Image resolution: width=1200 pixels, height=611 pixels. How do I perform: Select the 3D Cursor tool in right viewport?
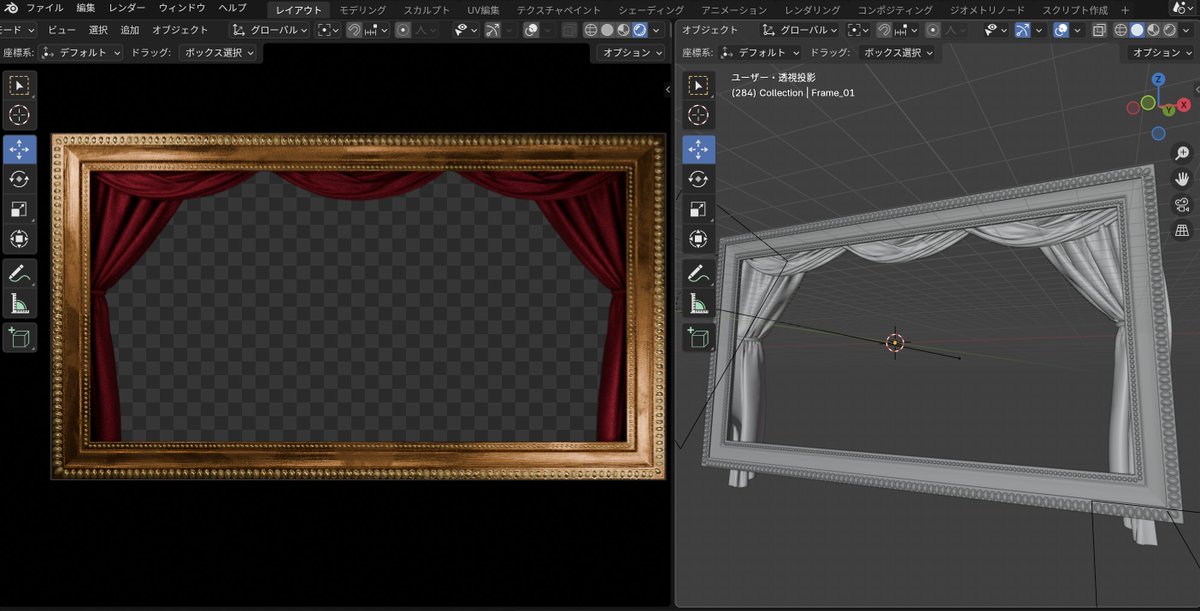[x=698, y=115]
